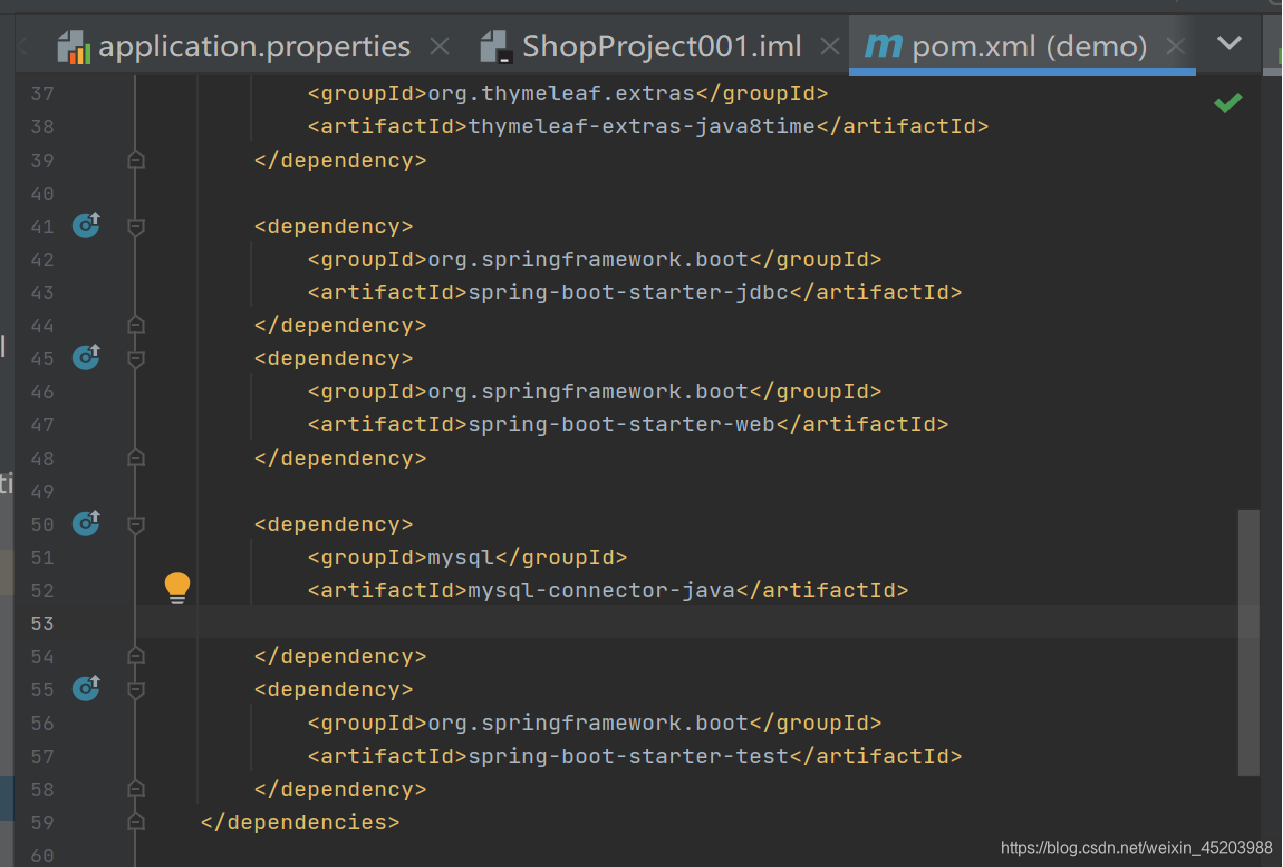Click the ShopProject001.iml file icon
Image resolution: width=1283 pixels, height=867 pixels.
coord(497,47)
